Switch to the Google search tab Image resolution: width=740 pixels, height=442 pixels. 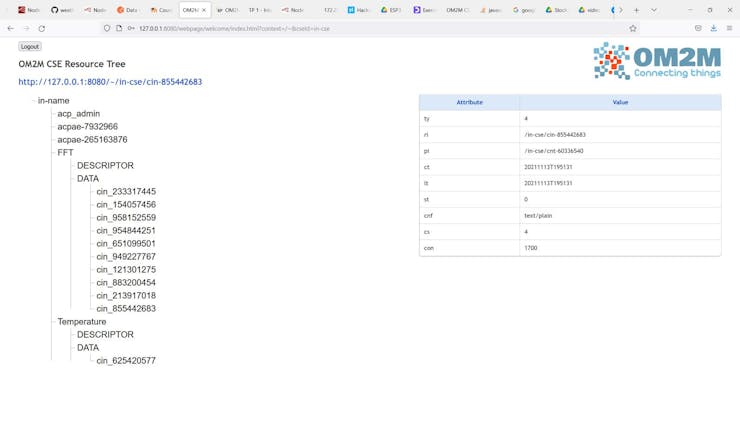pos(524,10)
